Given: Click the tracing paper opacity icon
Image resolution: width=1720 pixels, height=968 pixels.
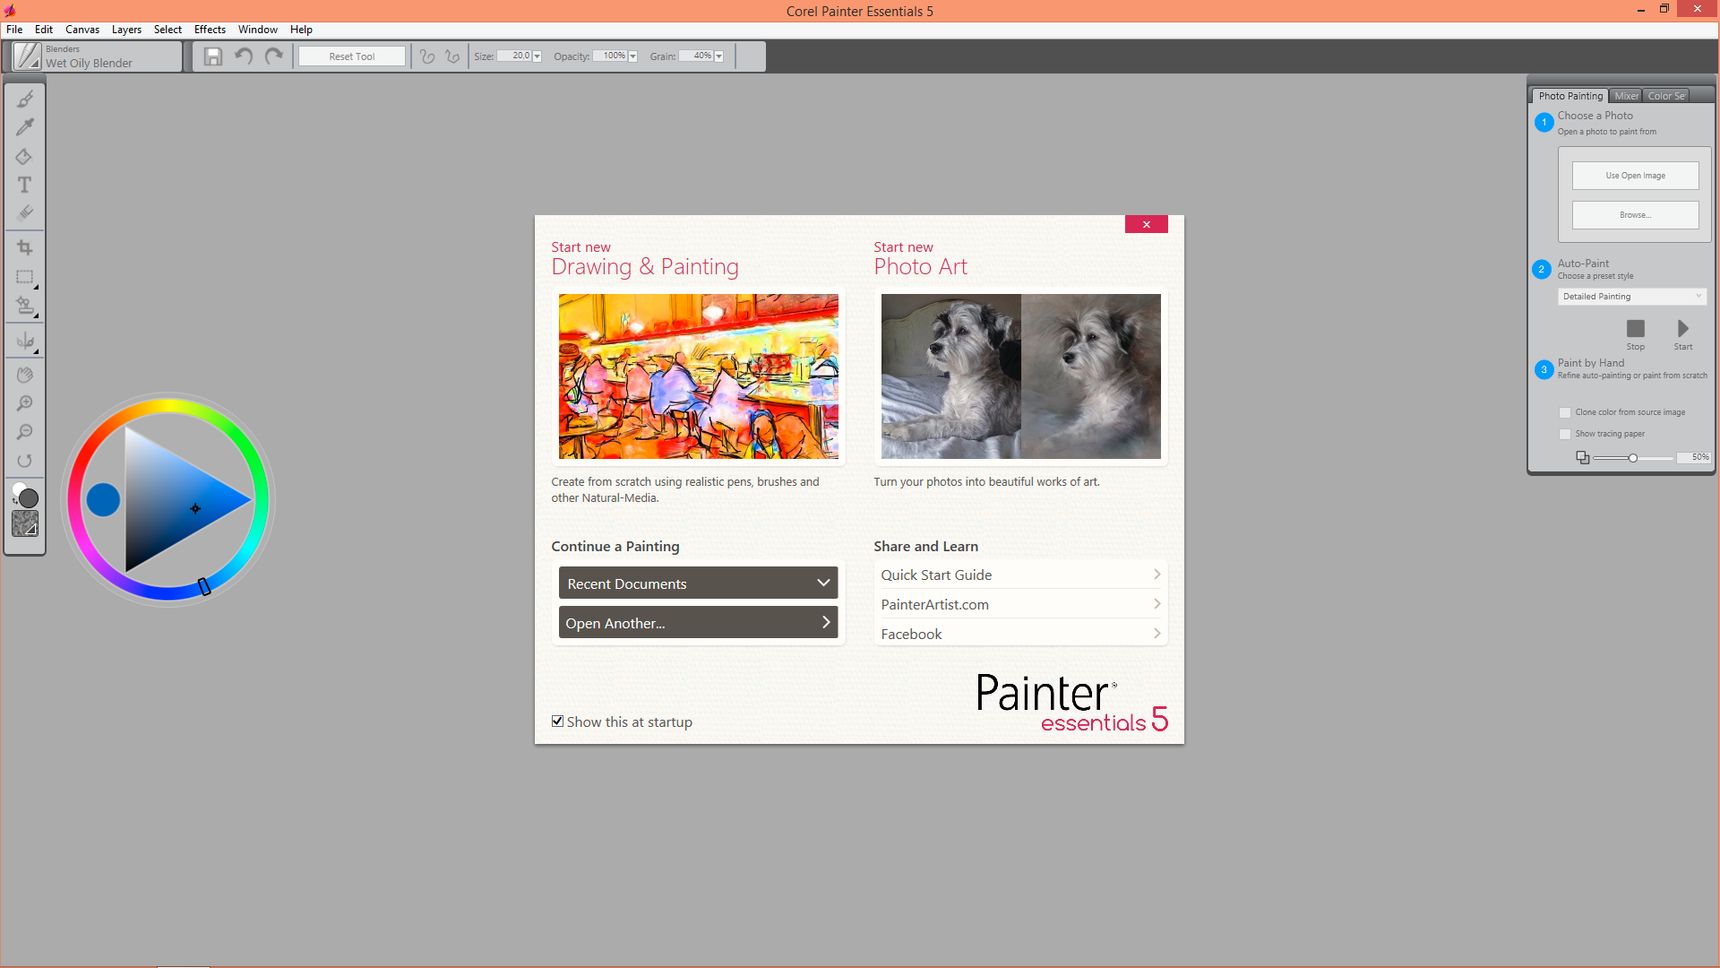Looking at the screenshot, I should click(1582, 457).
